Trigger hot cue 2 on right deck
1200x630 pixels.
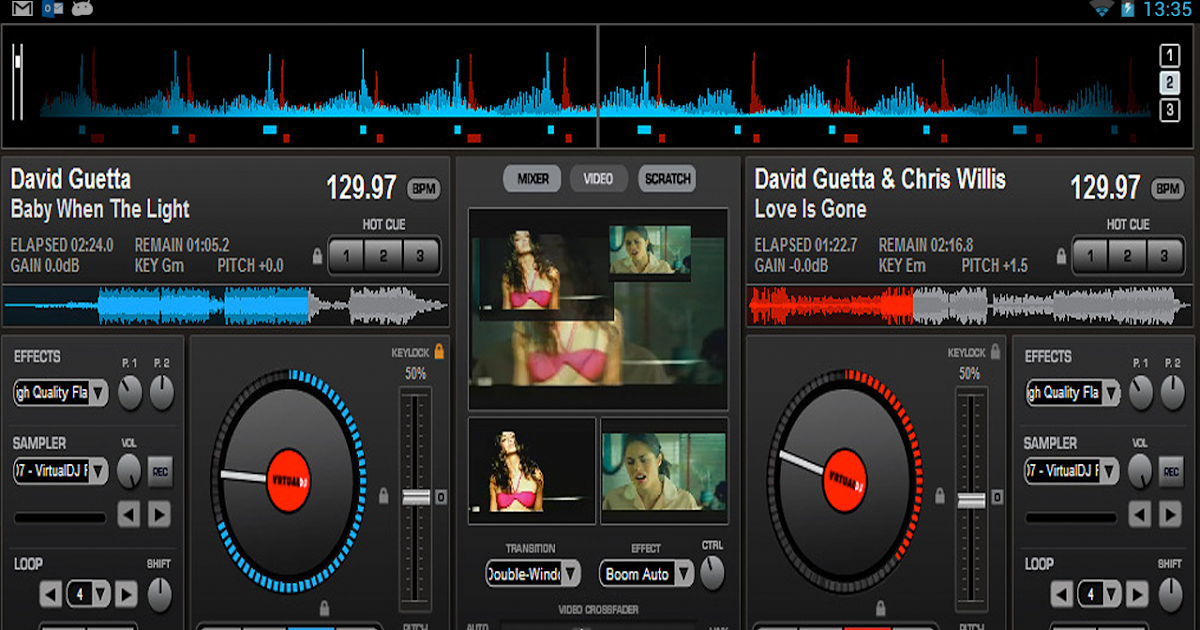point(1127,256)
